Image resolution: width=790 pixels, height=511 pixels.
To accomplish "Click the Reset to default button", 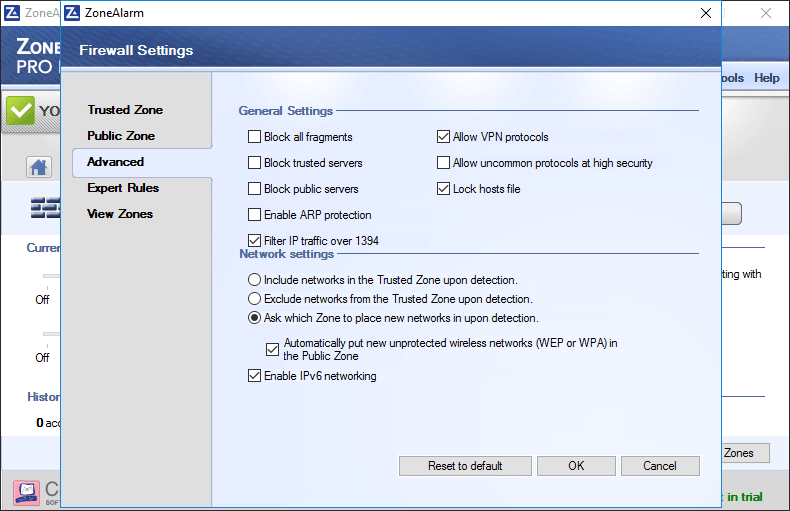I will point(465,466).
